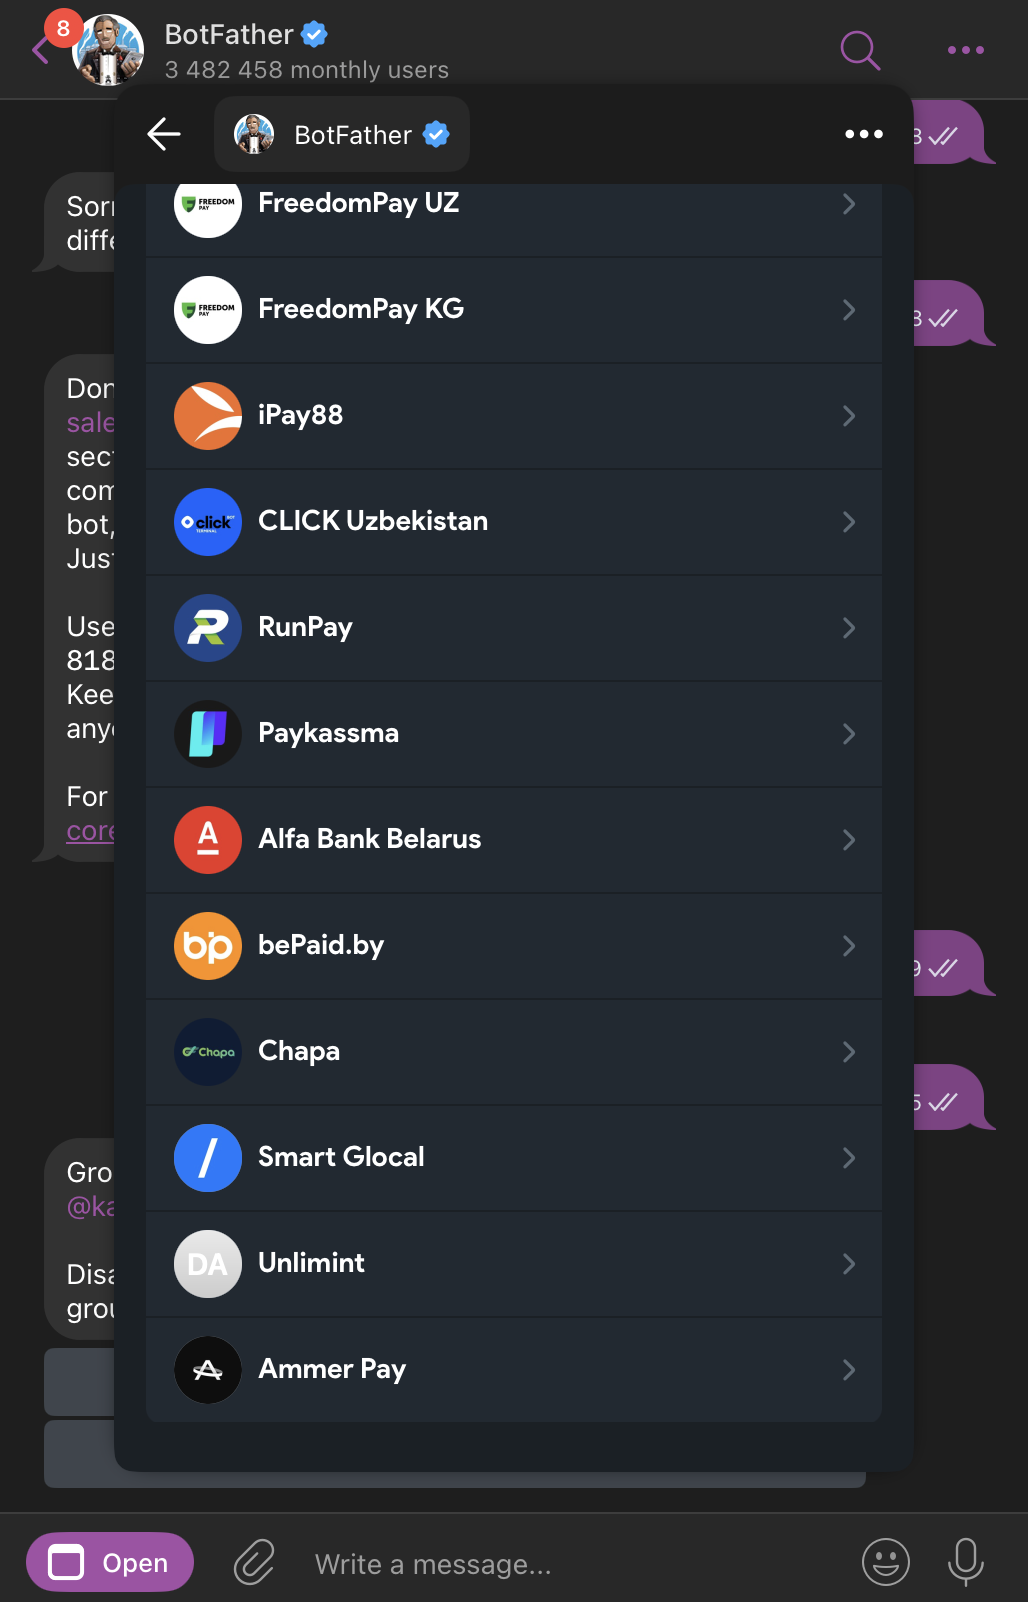Expand the RunPay row chevron

[x=848, y=628]
